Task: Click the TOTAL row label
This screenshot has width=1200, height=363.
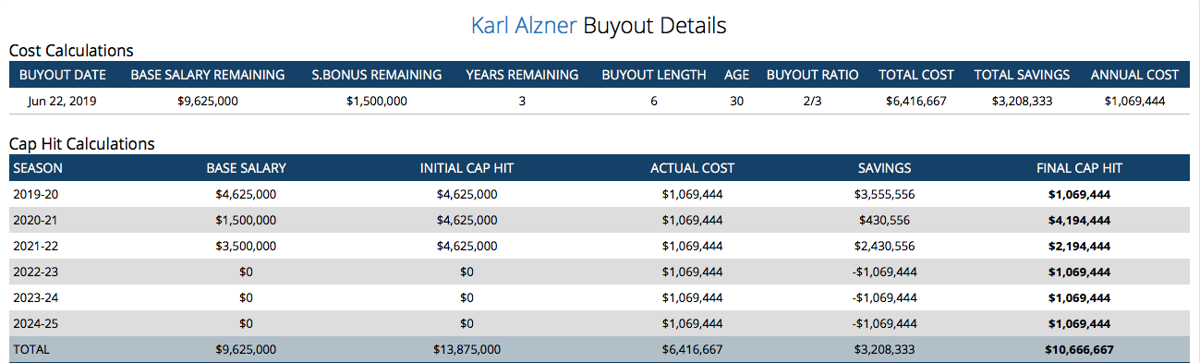Action: (31, 349)
